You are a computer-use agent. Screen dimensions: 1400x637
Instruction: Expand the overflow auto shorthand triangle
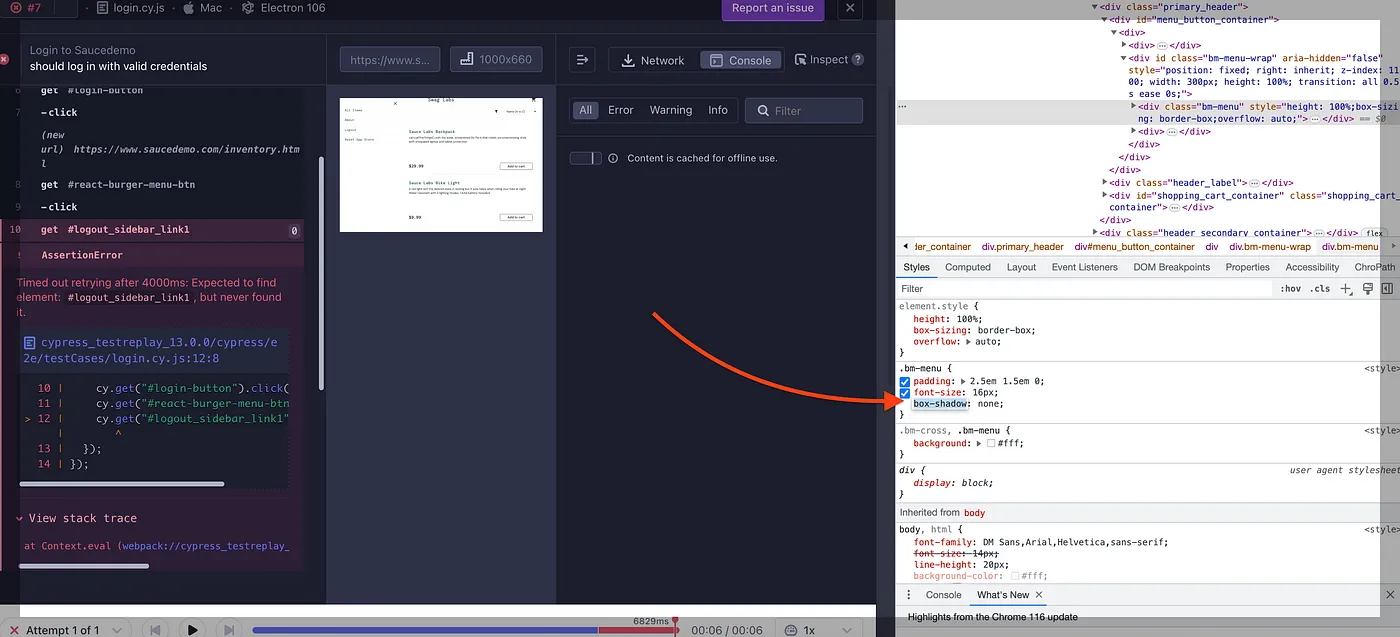[x=967, y=342]
